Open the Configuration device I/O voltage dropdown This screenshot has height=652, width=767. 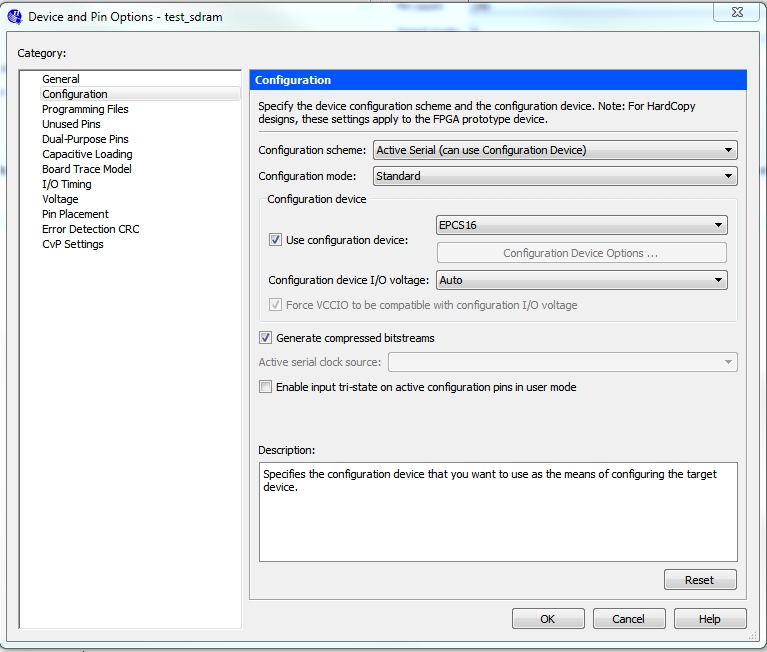582,280
